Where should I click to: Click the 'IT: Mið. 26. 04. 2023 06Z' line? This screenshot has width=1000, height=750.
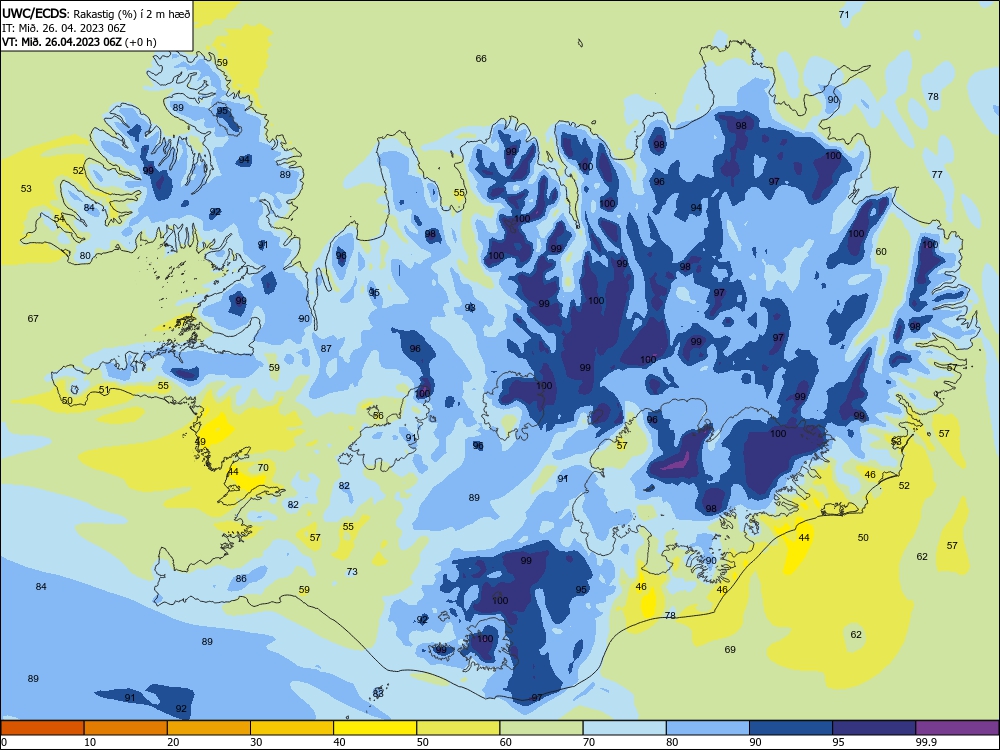point(64,28)
